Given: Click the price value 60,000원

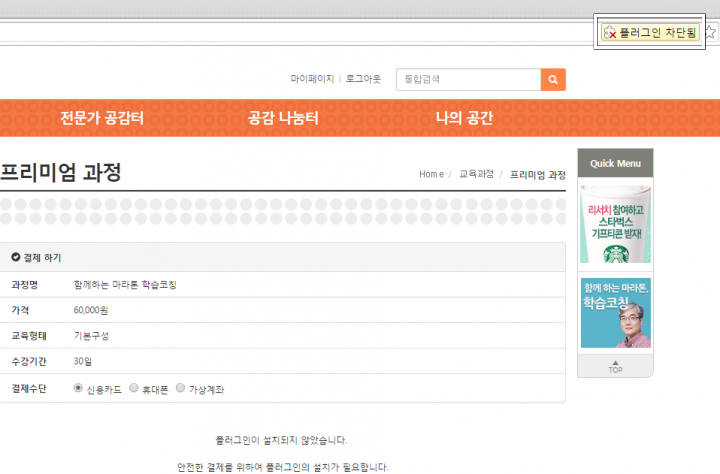Looking at the screenshot, I should (x=91, y=310).
